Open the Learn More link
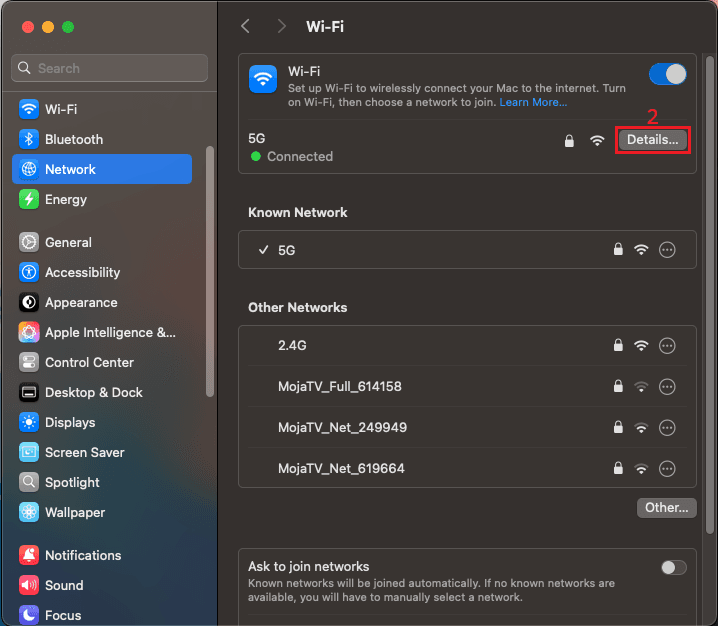Image resolution: width=718 pixels, height=626 pixels. [x=533, y=102]
